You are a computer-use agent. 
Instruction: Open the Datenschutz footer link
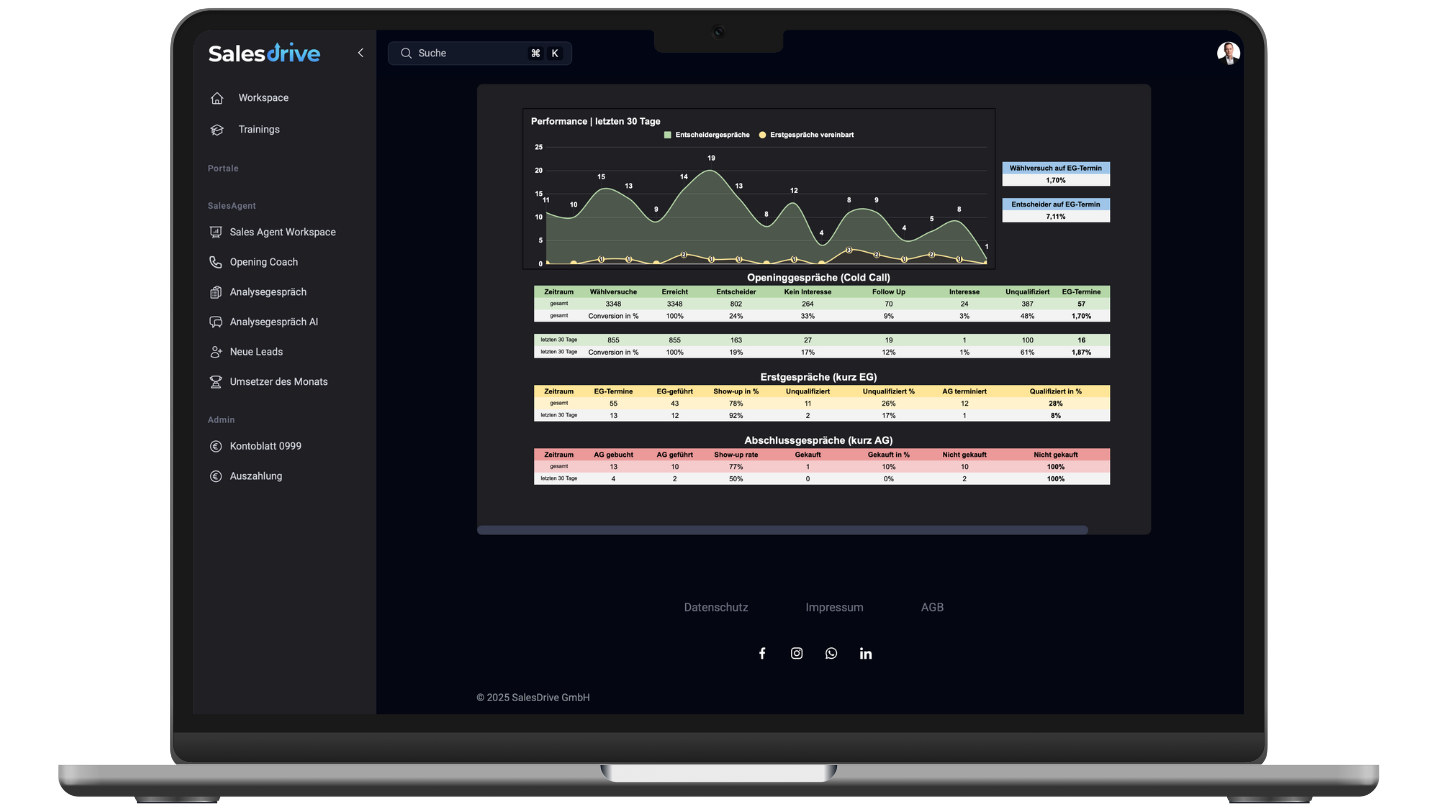[716, 607]
